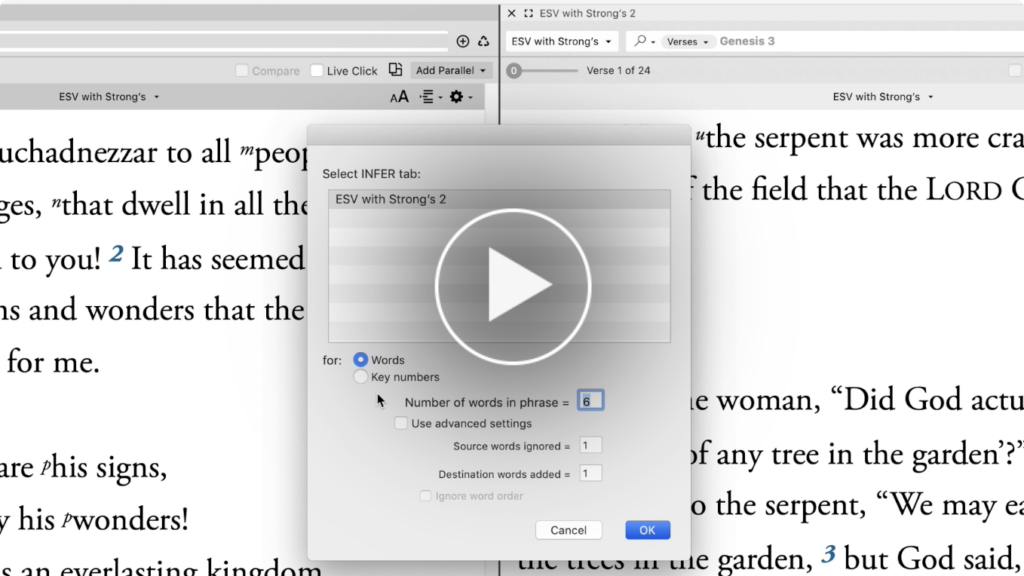Click the word 'wonders!' in left pane
This screenshot has height=576, width=1024.
(131, 520)
